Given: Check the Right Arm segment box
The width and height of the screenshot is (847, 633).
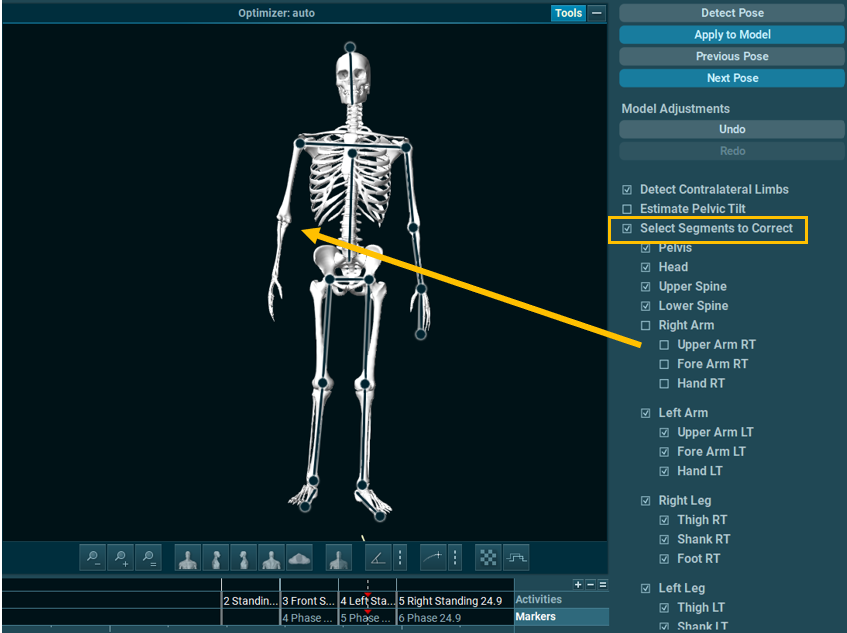Looking at the screenshot, I should pos(646,326).
